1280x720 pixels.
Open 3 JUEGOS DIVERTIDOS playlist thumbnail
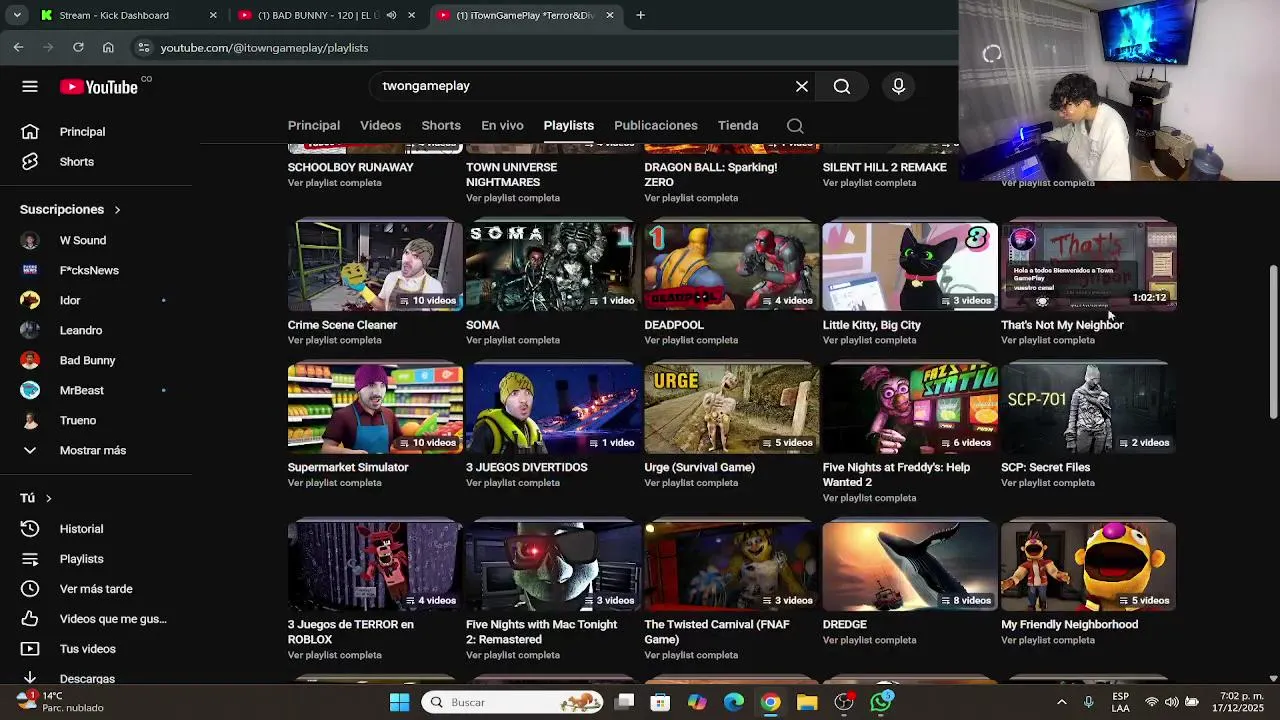[x=553, y=408]
